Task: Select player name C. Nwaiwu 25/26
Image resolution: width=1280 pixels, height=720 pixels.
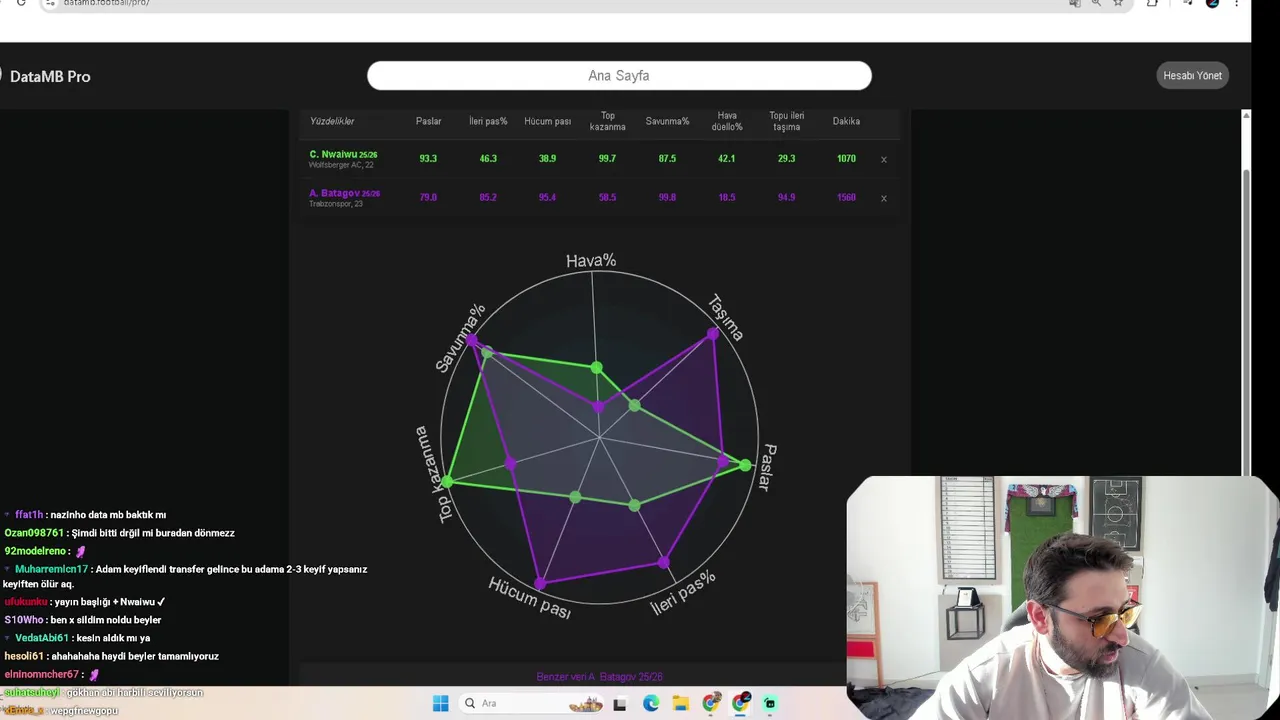Action: pyautogui.click(x=343, y=154)
